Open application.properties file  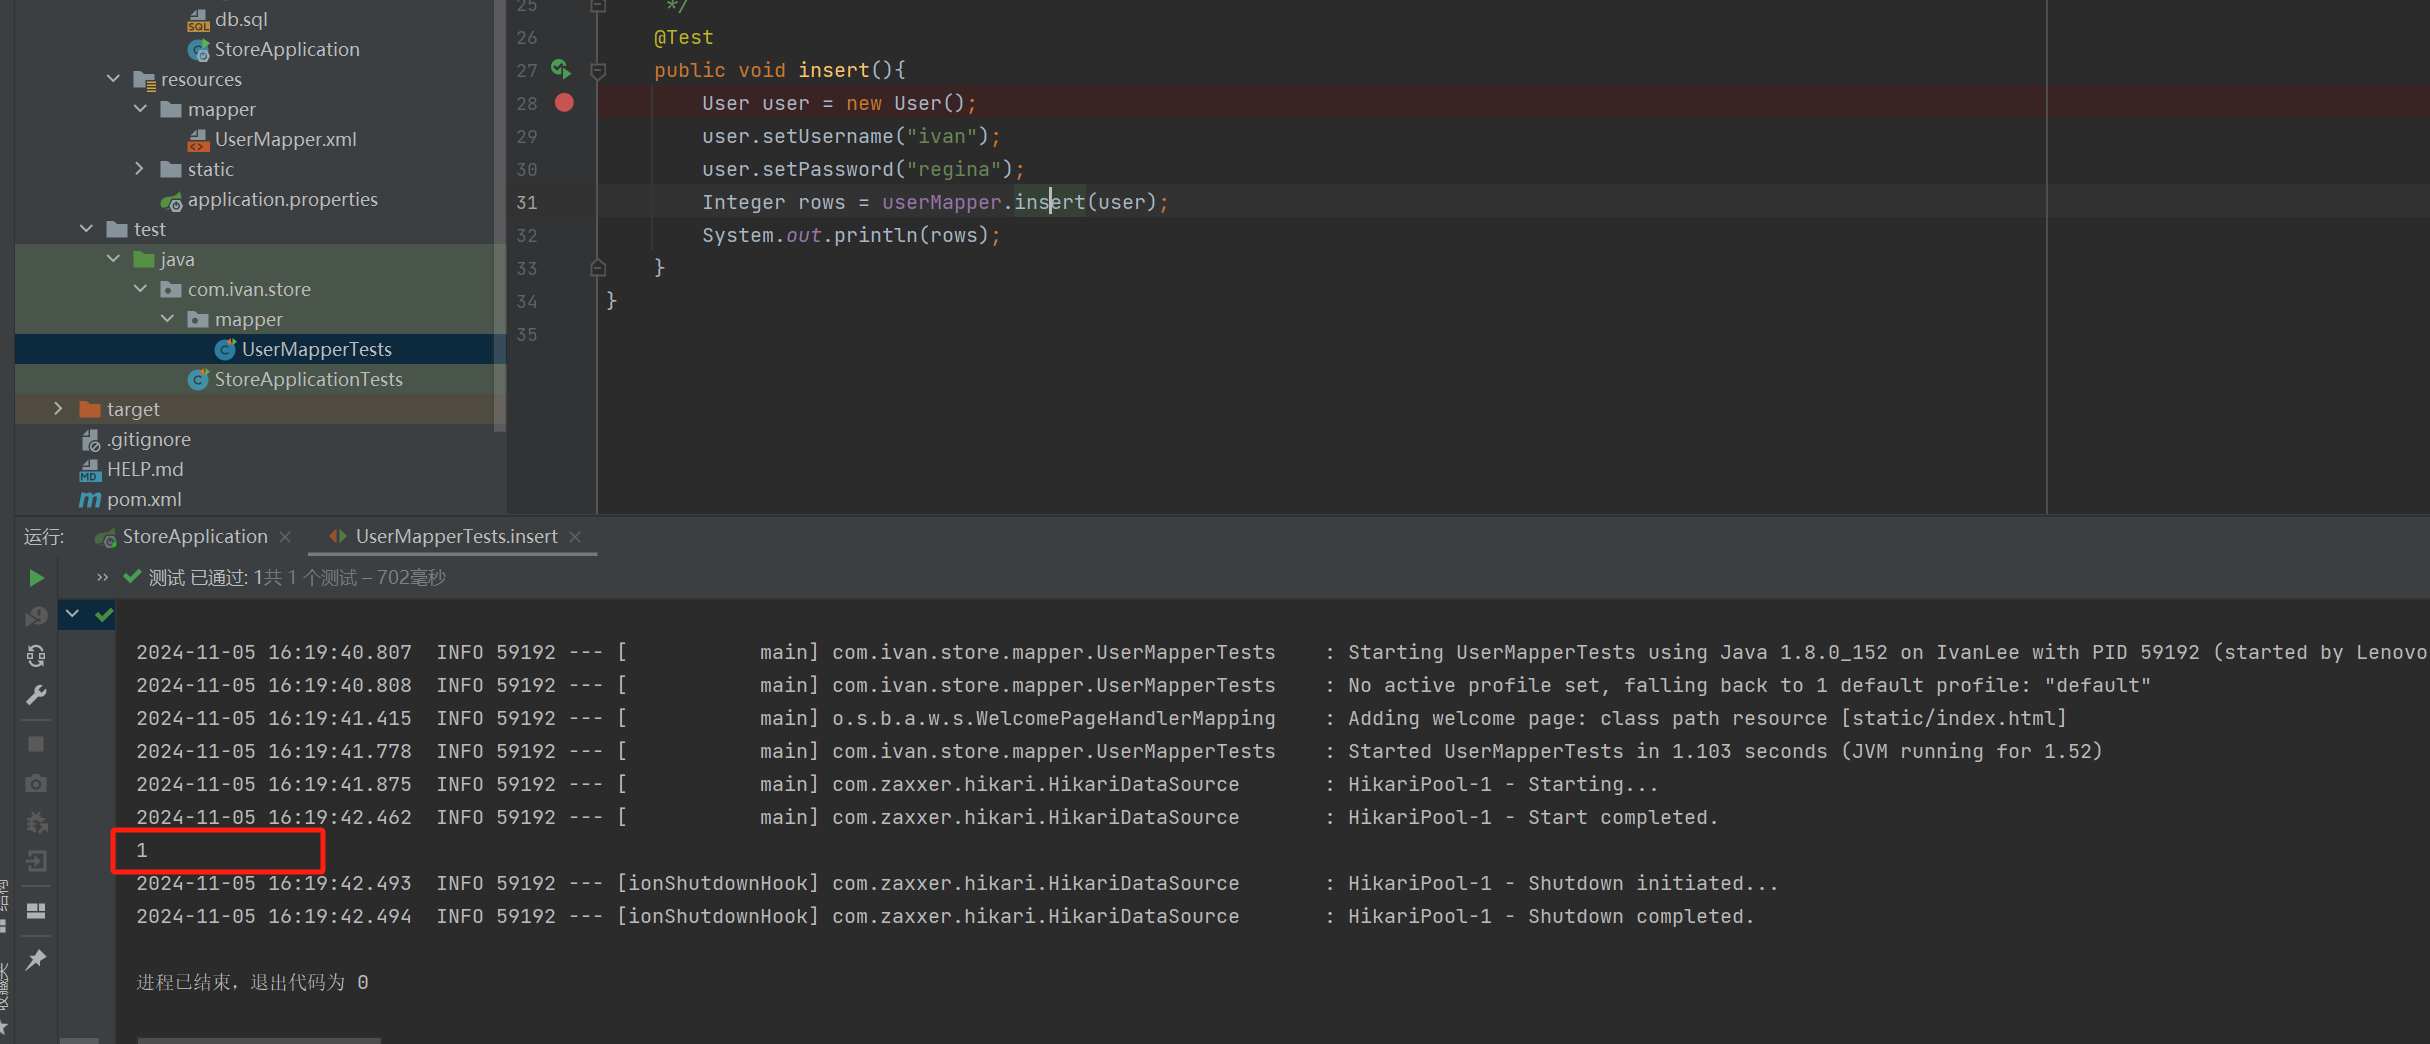pos(282,199)
